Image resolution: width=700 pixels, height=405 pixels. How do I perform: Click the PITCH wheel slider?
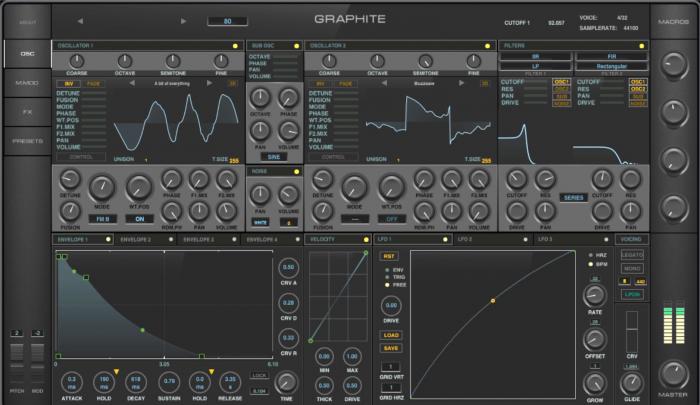pos(16,358)
